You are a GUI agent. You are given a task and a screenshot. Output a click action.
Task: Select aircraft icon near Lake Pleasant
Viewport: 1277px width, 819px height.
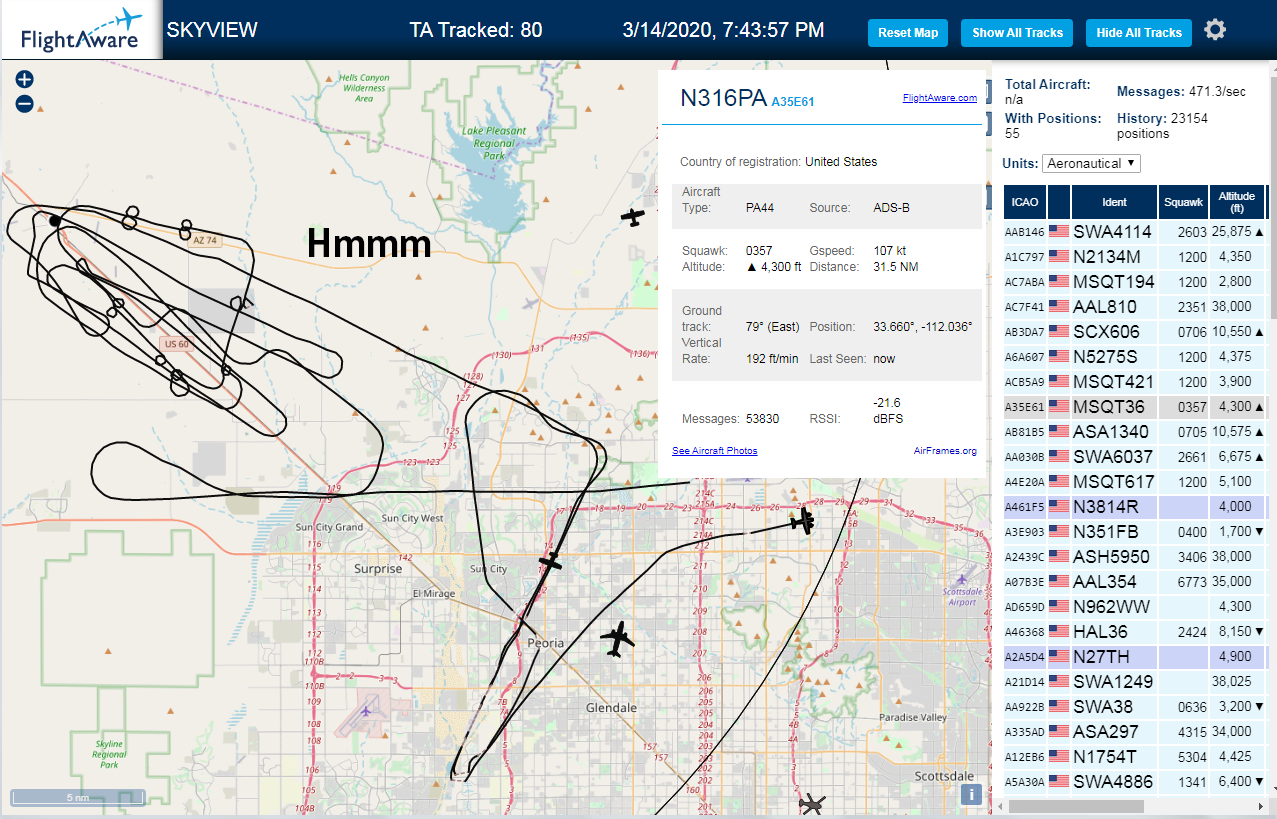point(632,216)
